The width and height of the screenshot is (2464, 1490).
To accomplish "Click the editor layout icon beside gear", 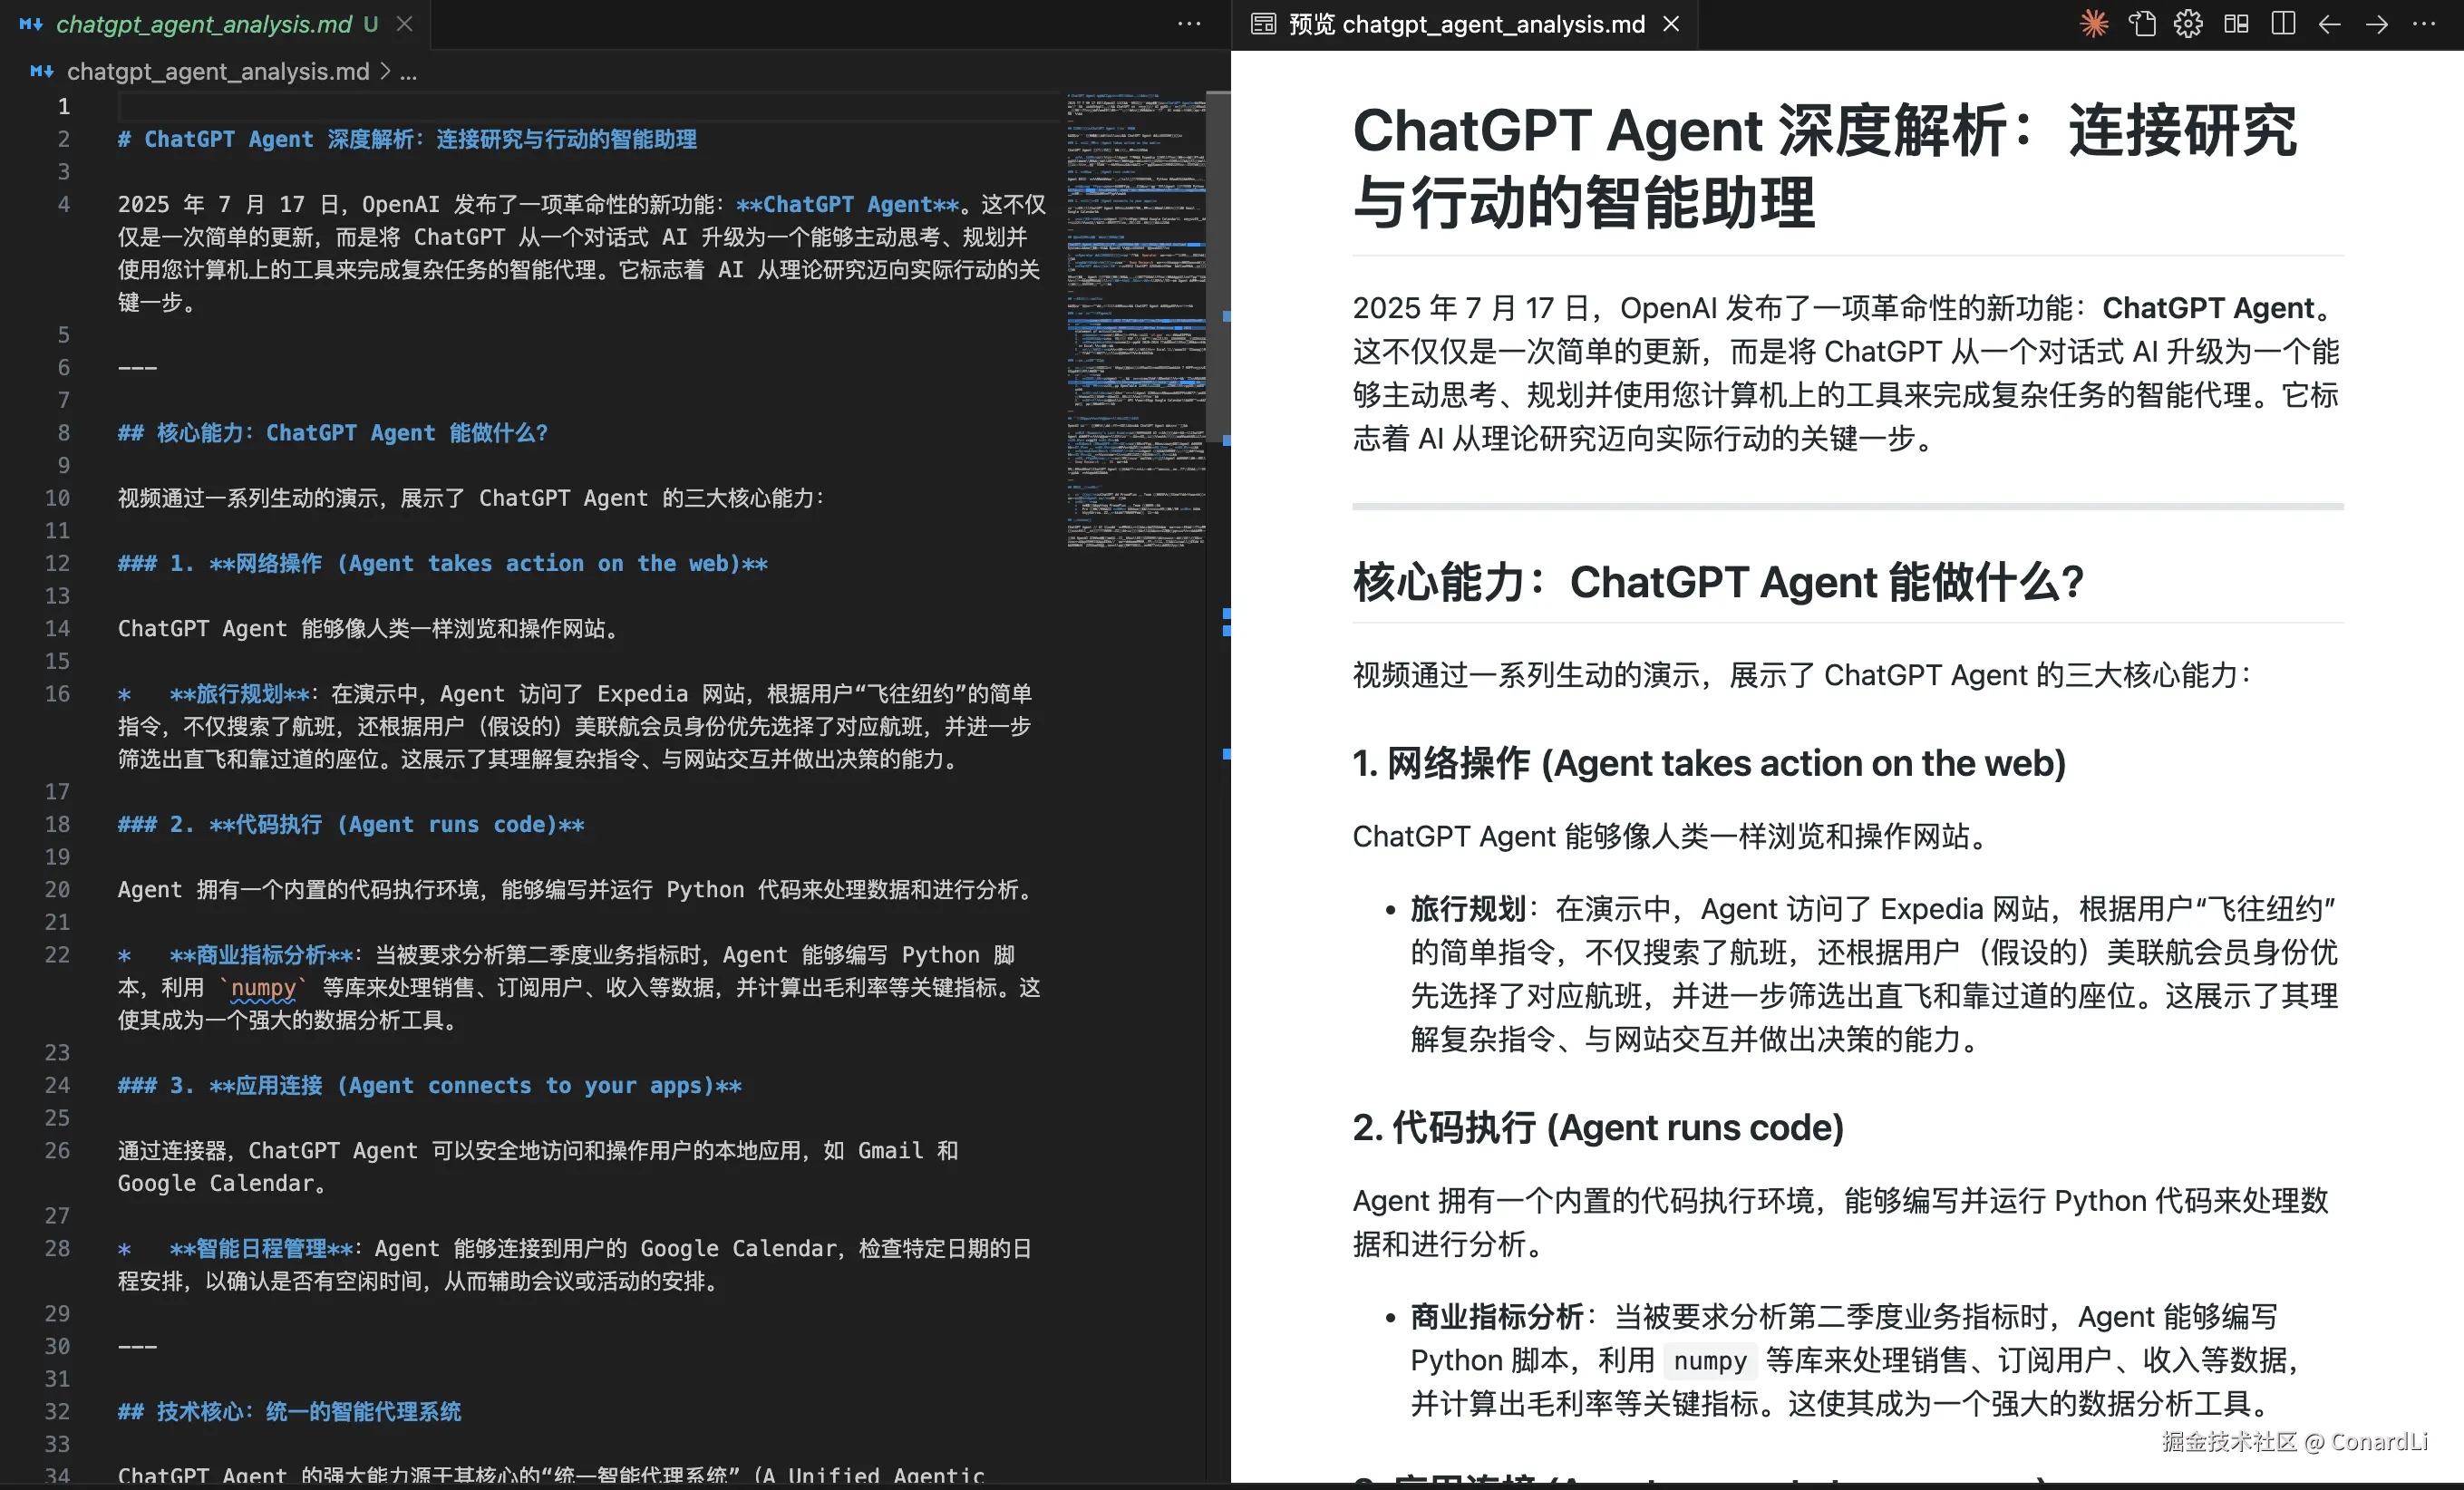I will 2236,24.
